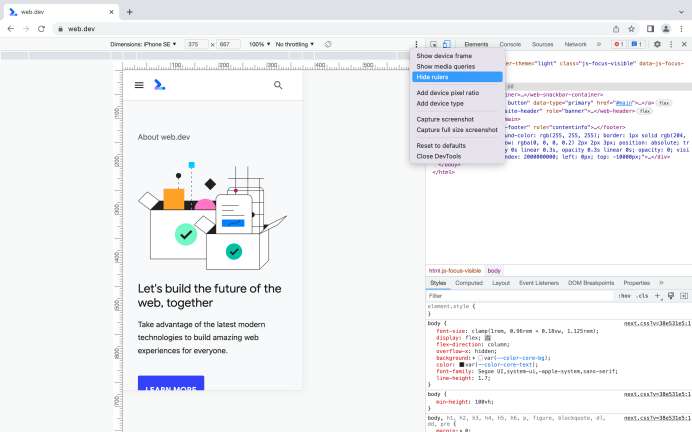Go back with browser back arrow

11,29
